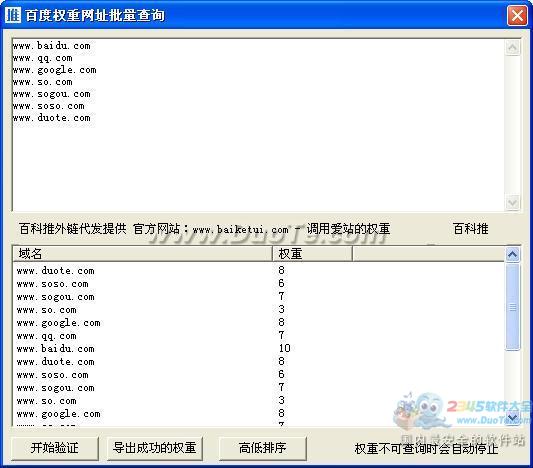This screenshot has height=468, width=533.
Task: Close the 百度权重网址批量查询 window
Action: [517, 15]
